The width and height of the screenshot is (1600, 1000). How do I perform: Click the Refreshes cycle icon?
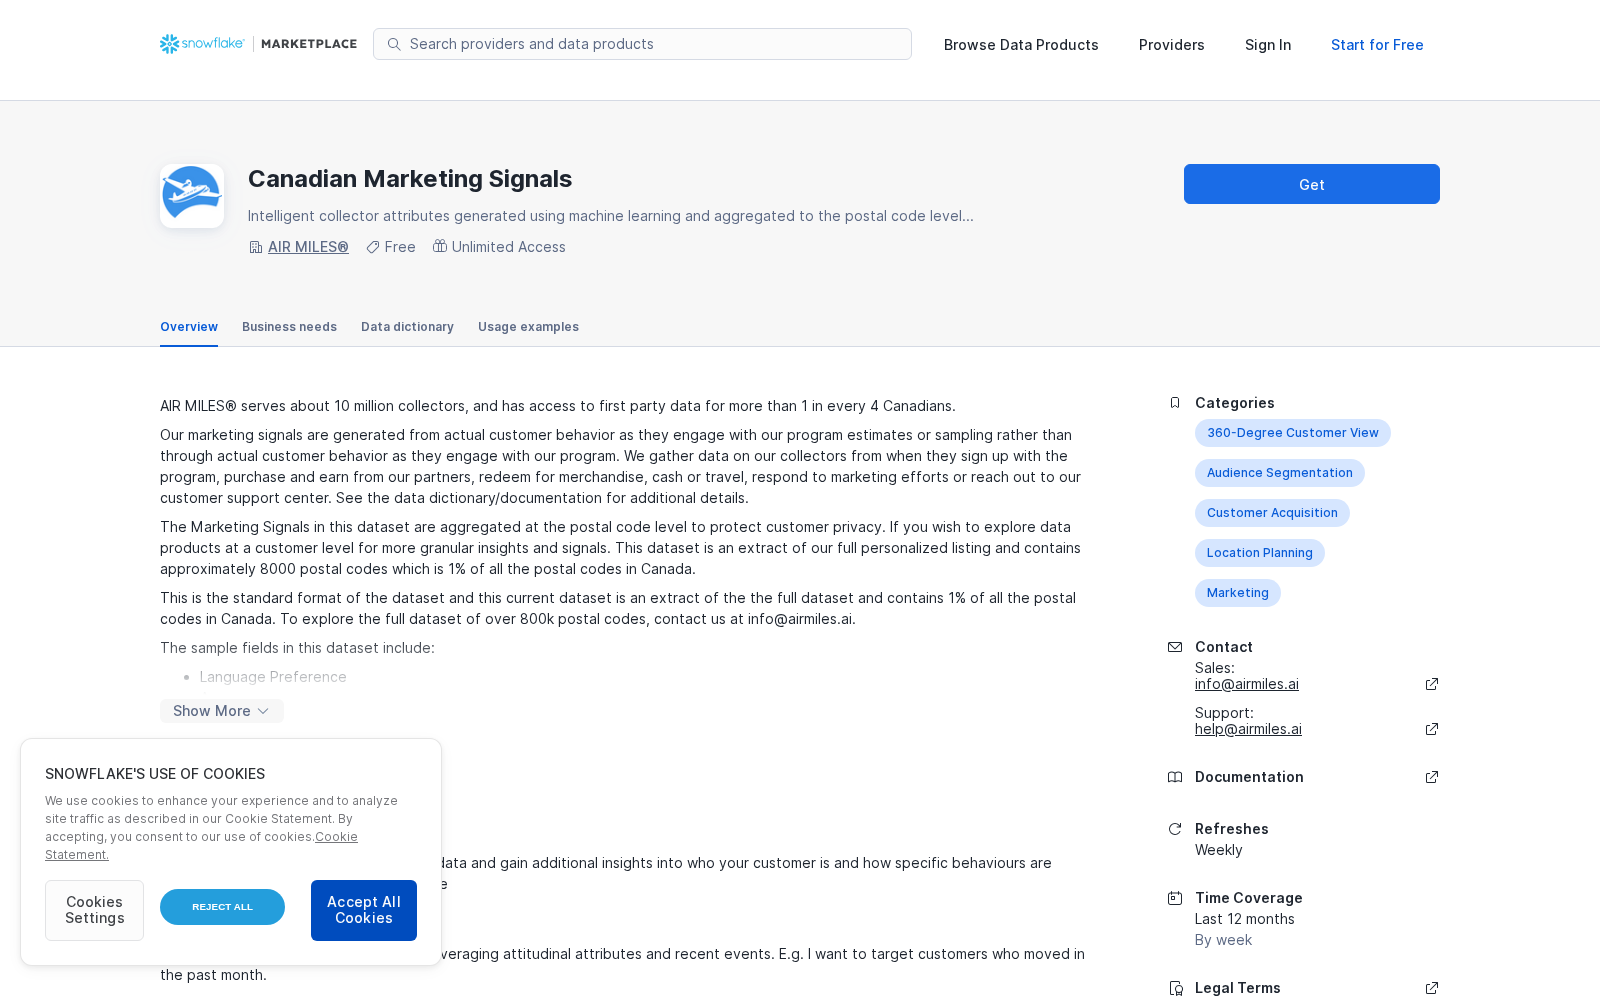tap(1175, 829)
